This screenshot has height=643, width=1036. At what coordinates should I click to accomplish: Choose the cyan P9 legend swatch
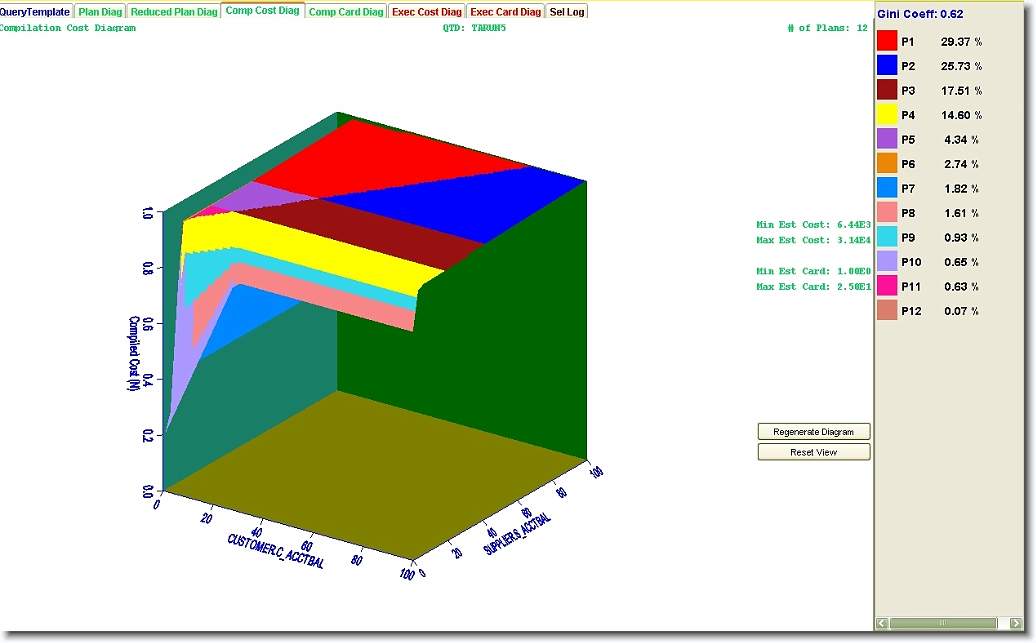pos(887,237)
